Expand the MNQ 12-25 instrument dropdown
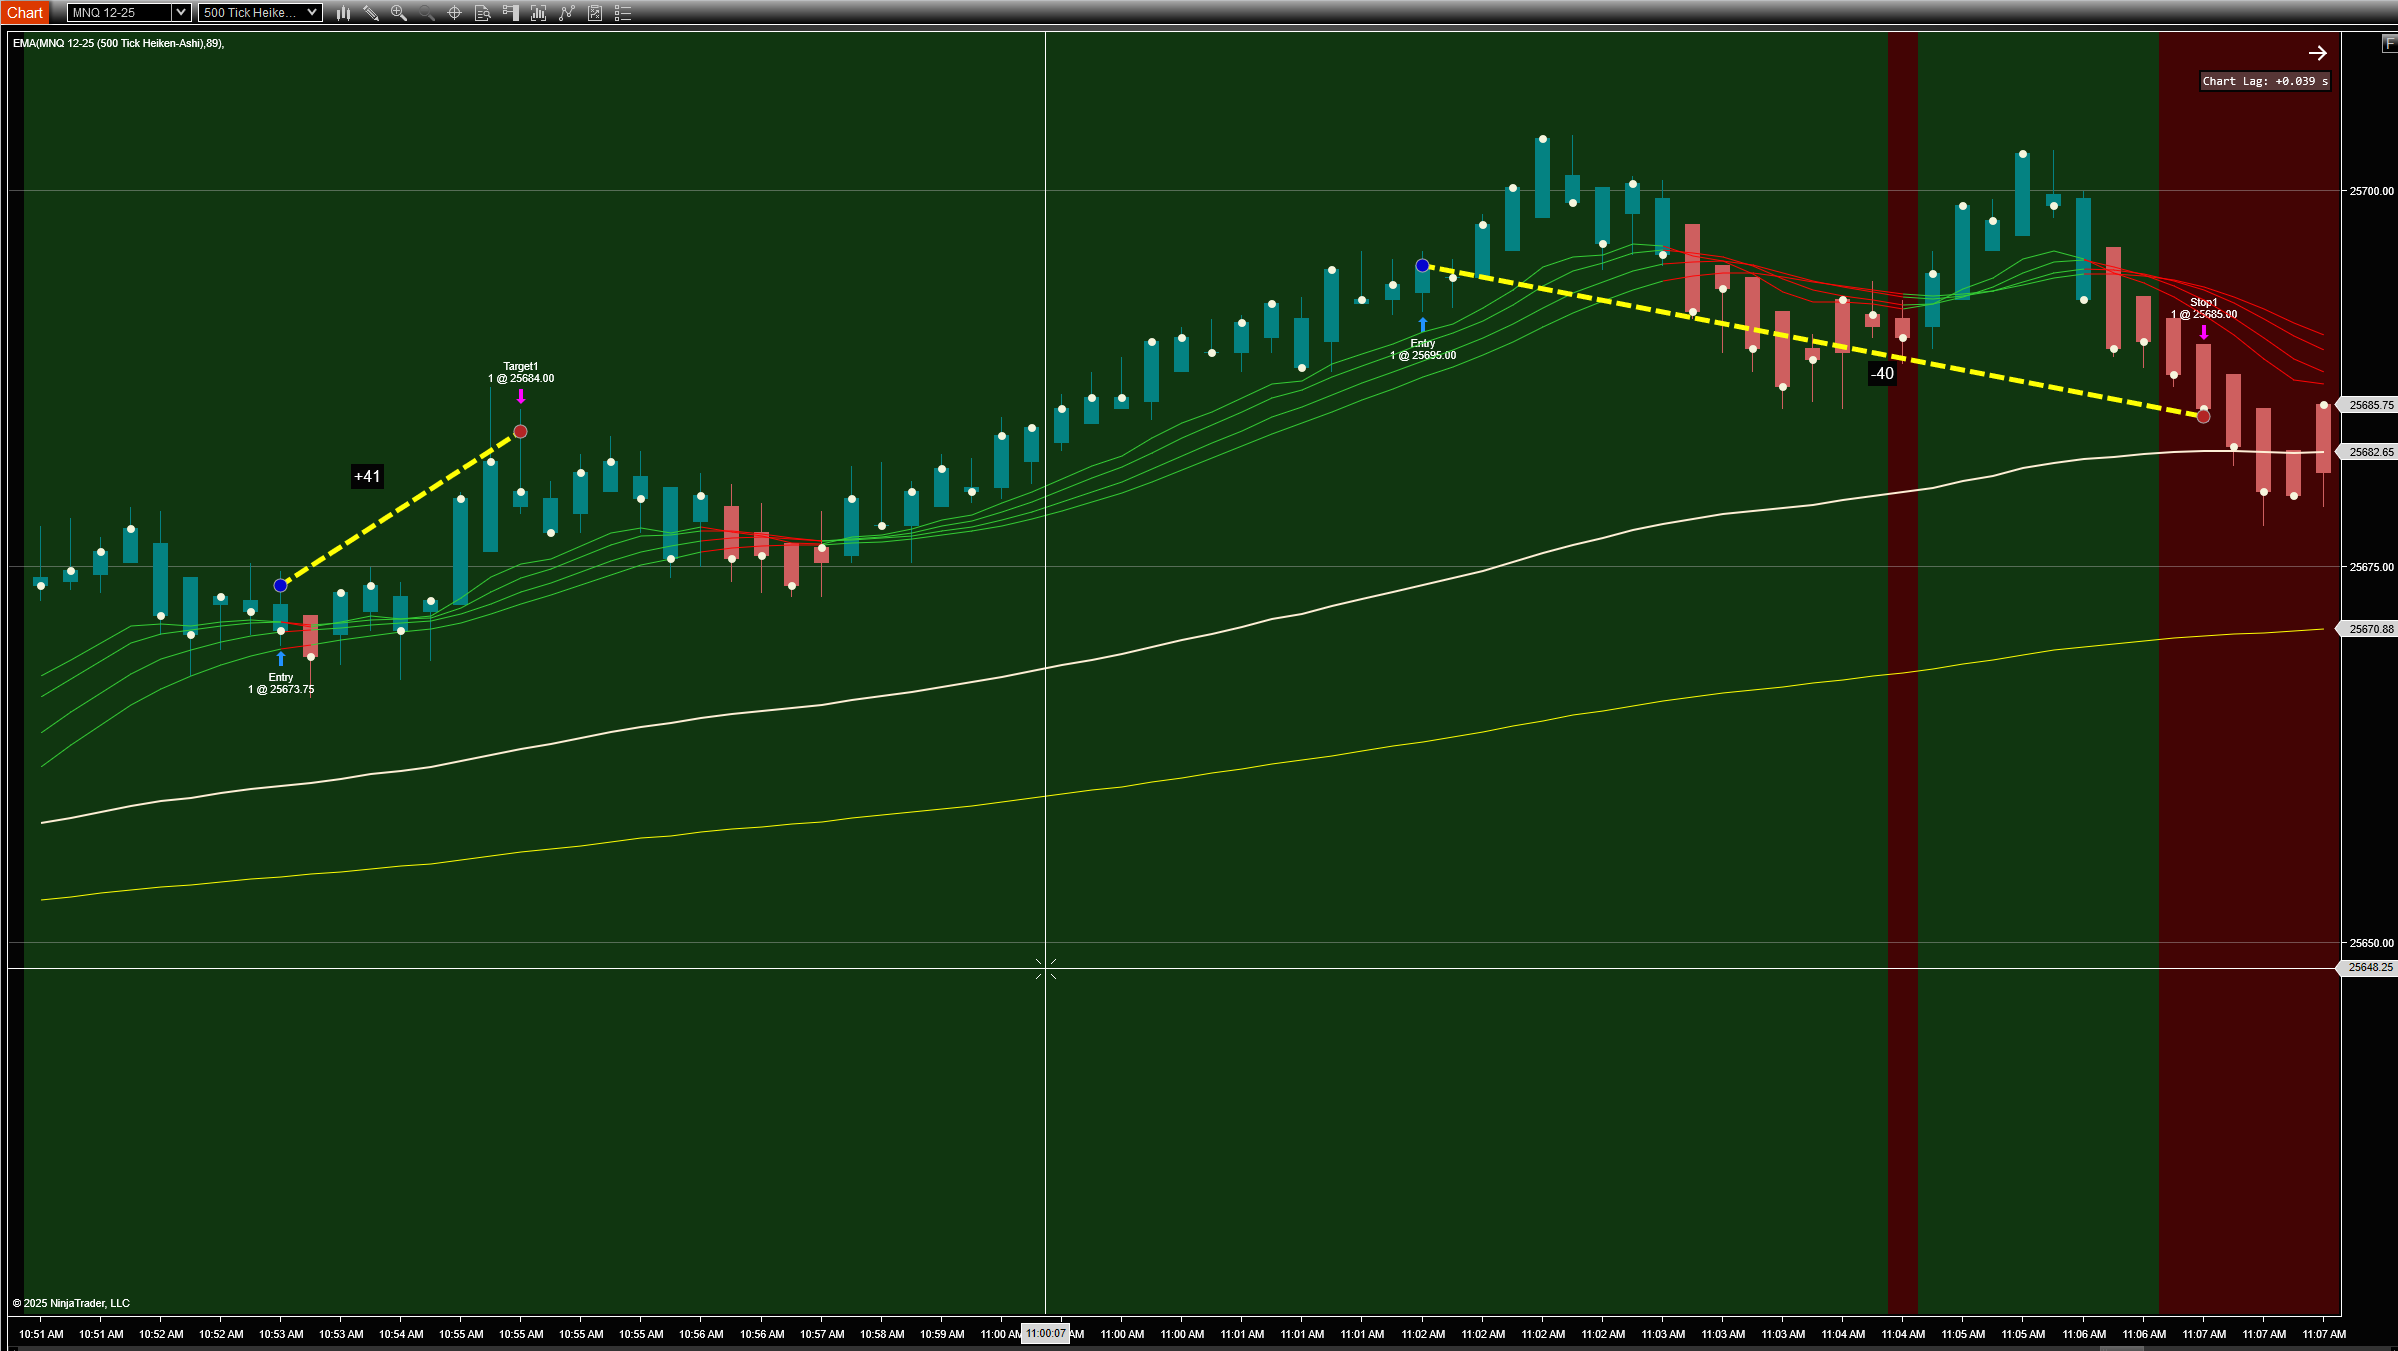Screen dimensions: 2398x1351 (181, 13)
